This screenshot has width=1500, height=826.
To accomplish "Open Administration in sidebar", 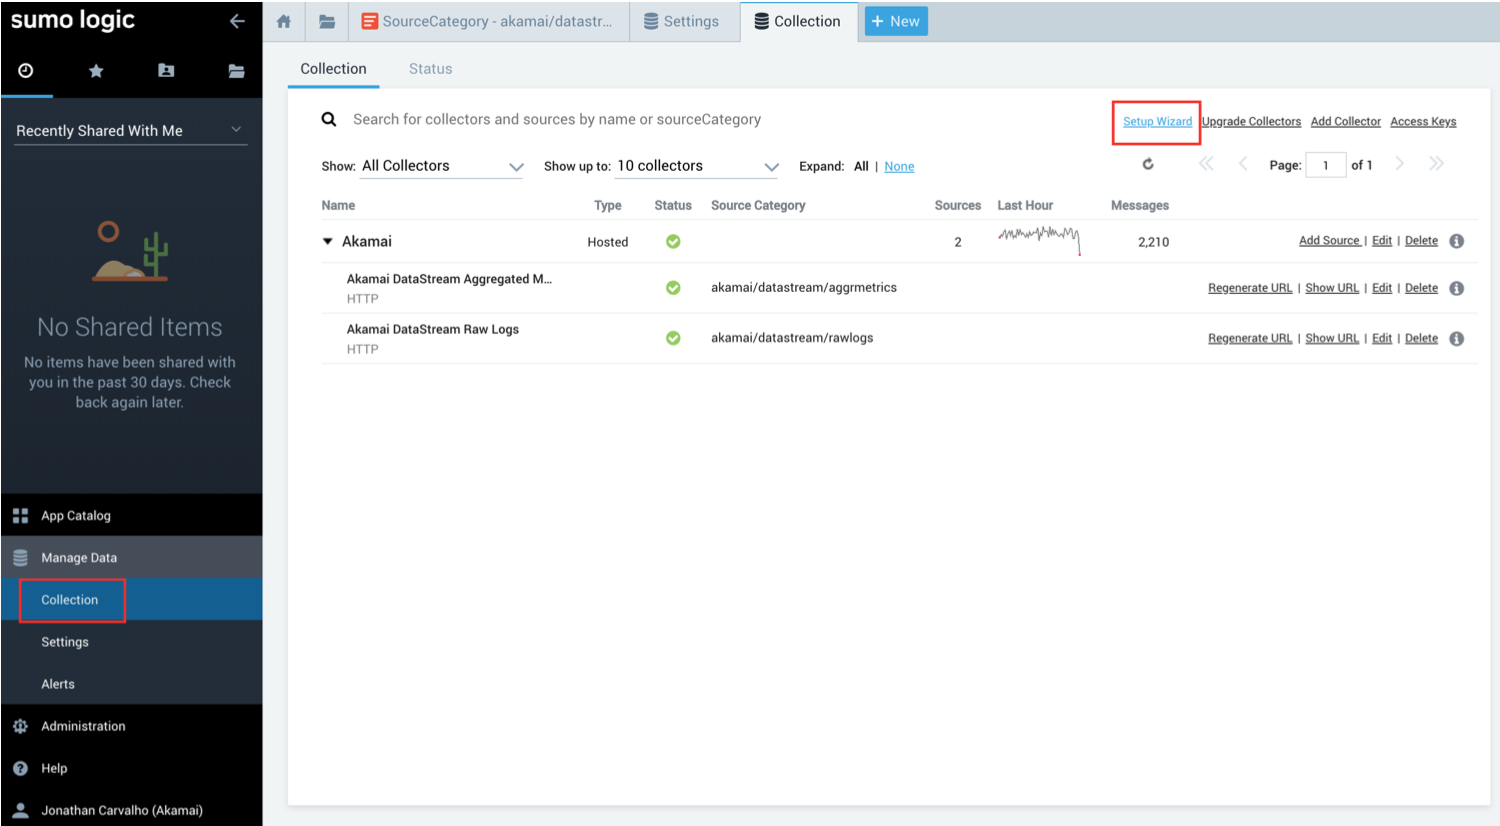I will pos(83,726).
